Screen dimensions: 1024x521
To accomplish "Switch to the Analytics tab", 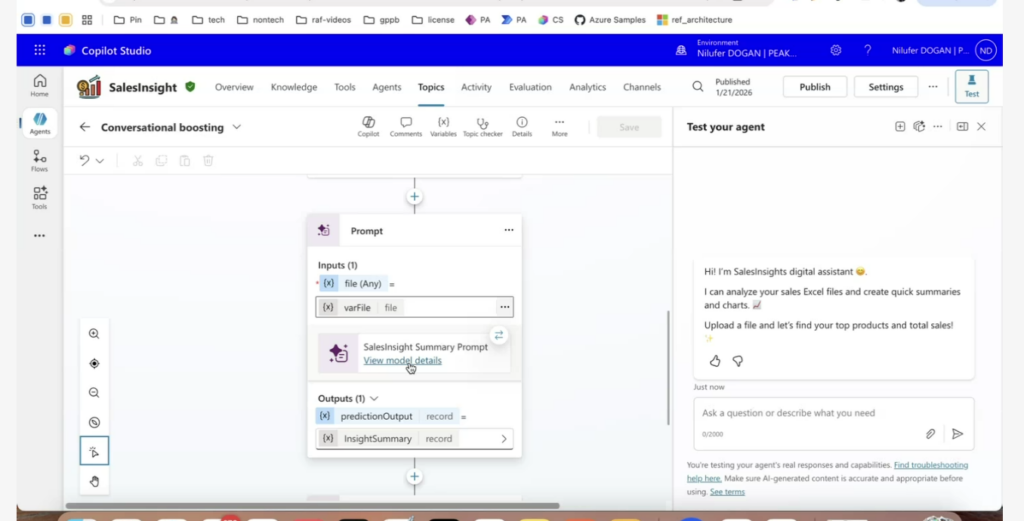I will click(587, 87).
